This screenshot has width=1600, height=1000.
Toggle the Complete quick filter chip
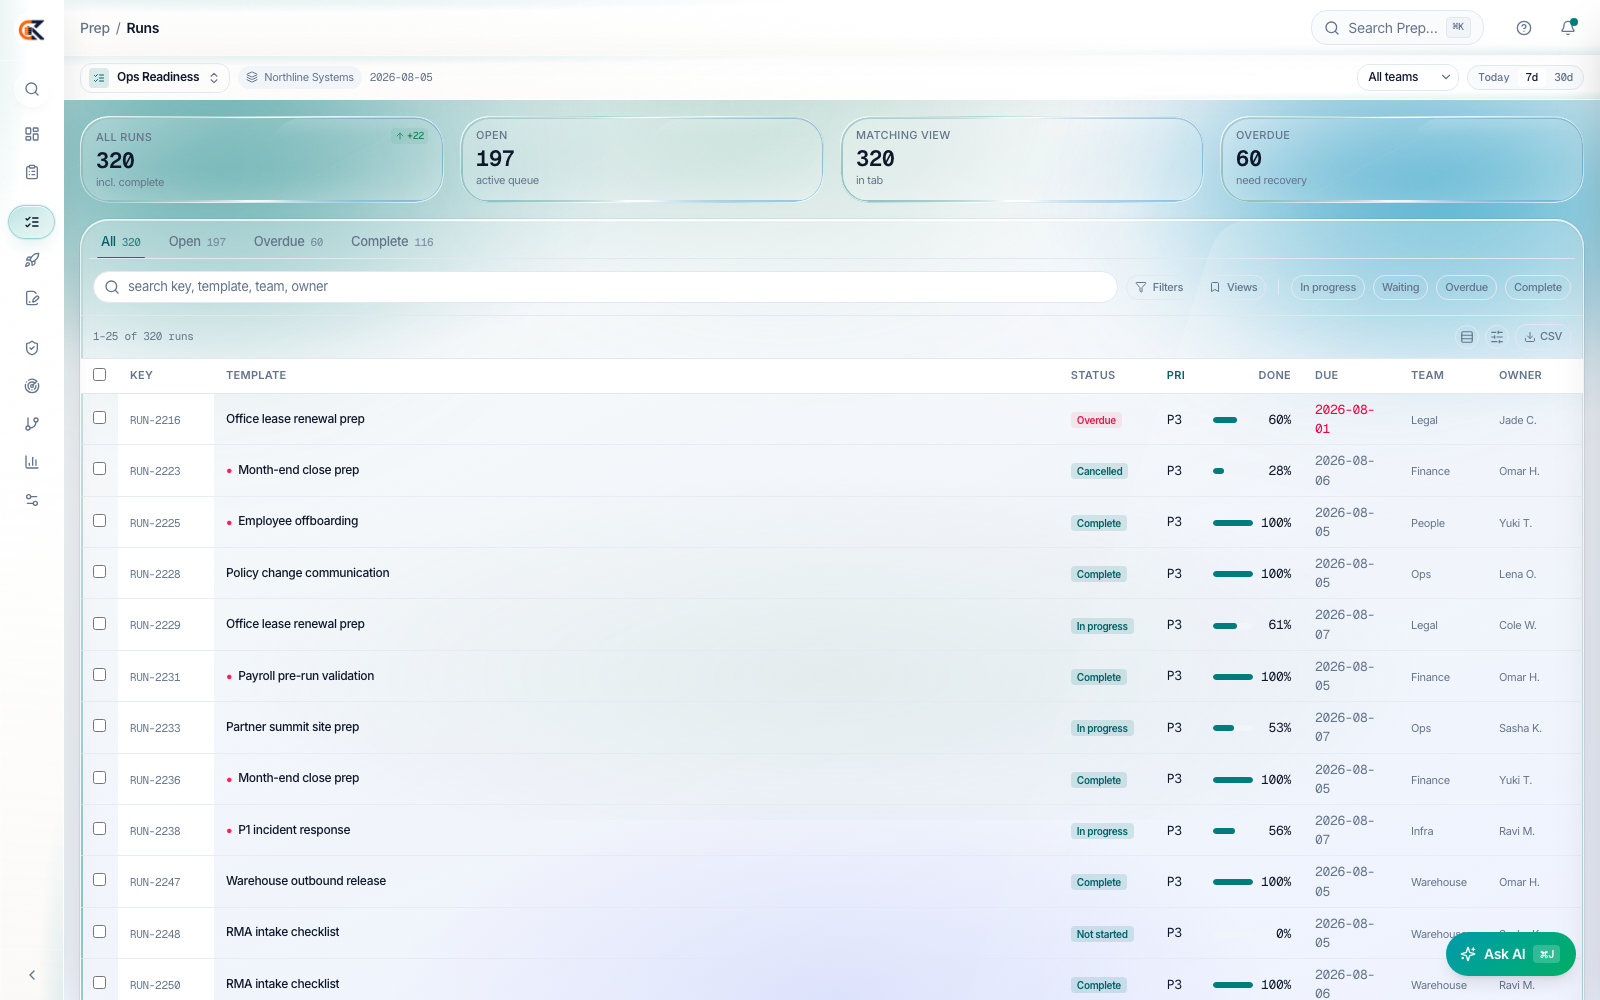tap(1537, 287)
